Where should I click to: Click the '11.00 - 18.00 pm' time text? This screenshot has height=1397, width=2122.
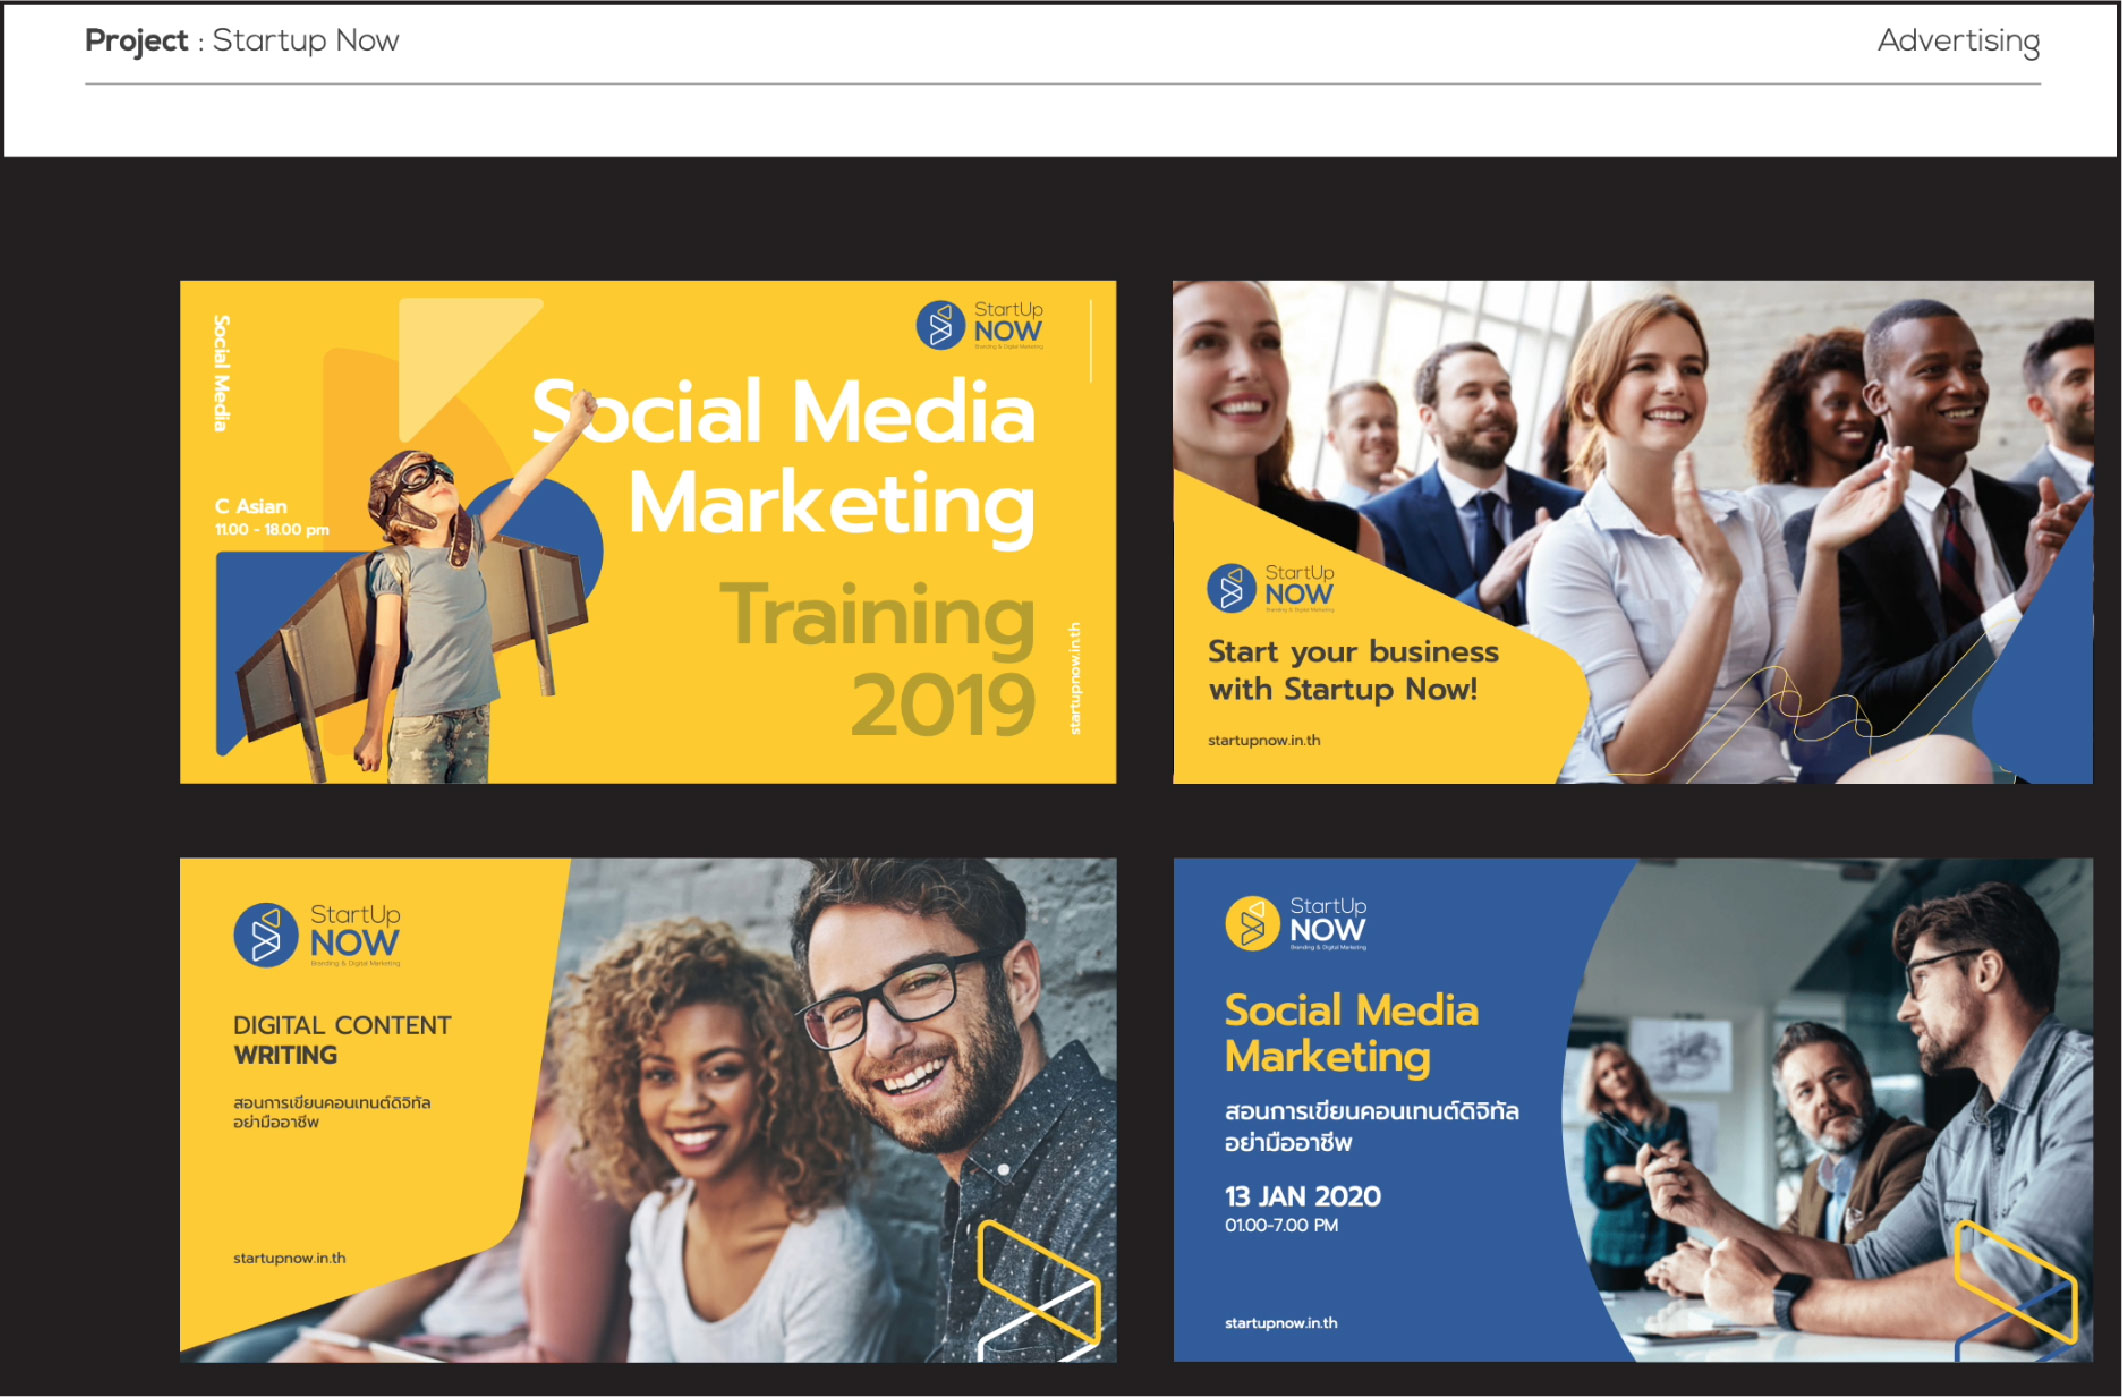(x=271, y=529)
